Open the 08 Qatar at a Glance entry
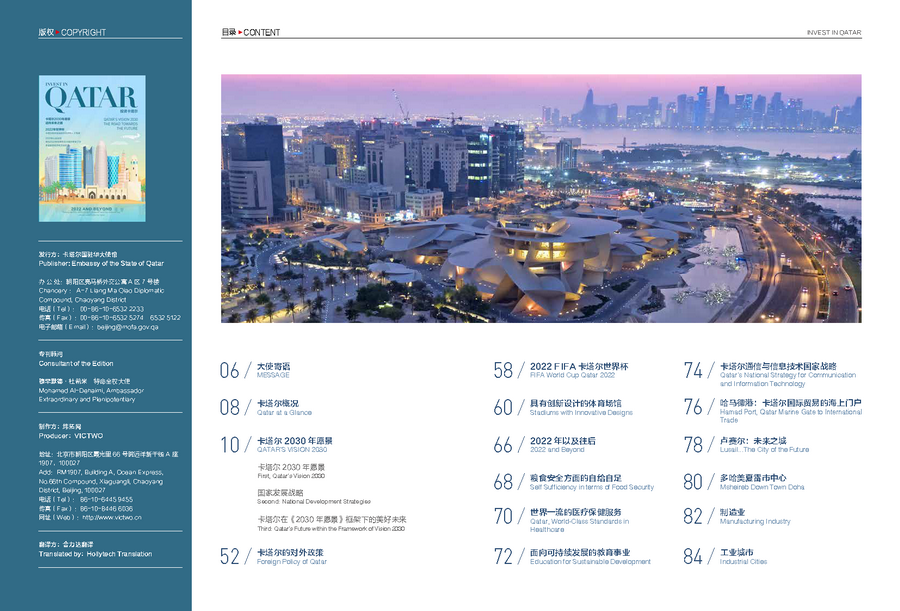 tap(266, 408)
